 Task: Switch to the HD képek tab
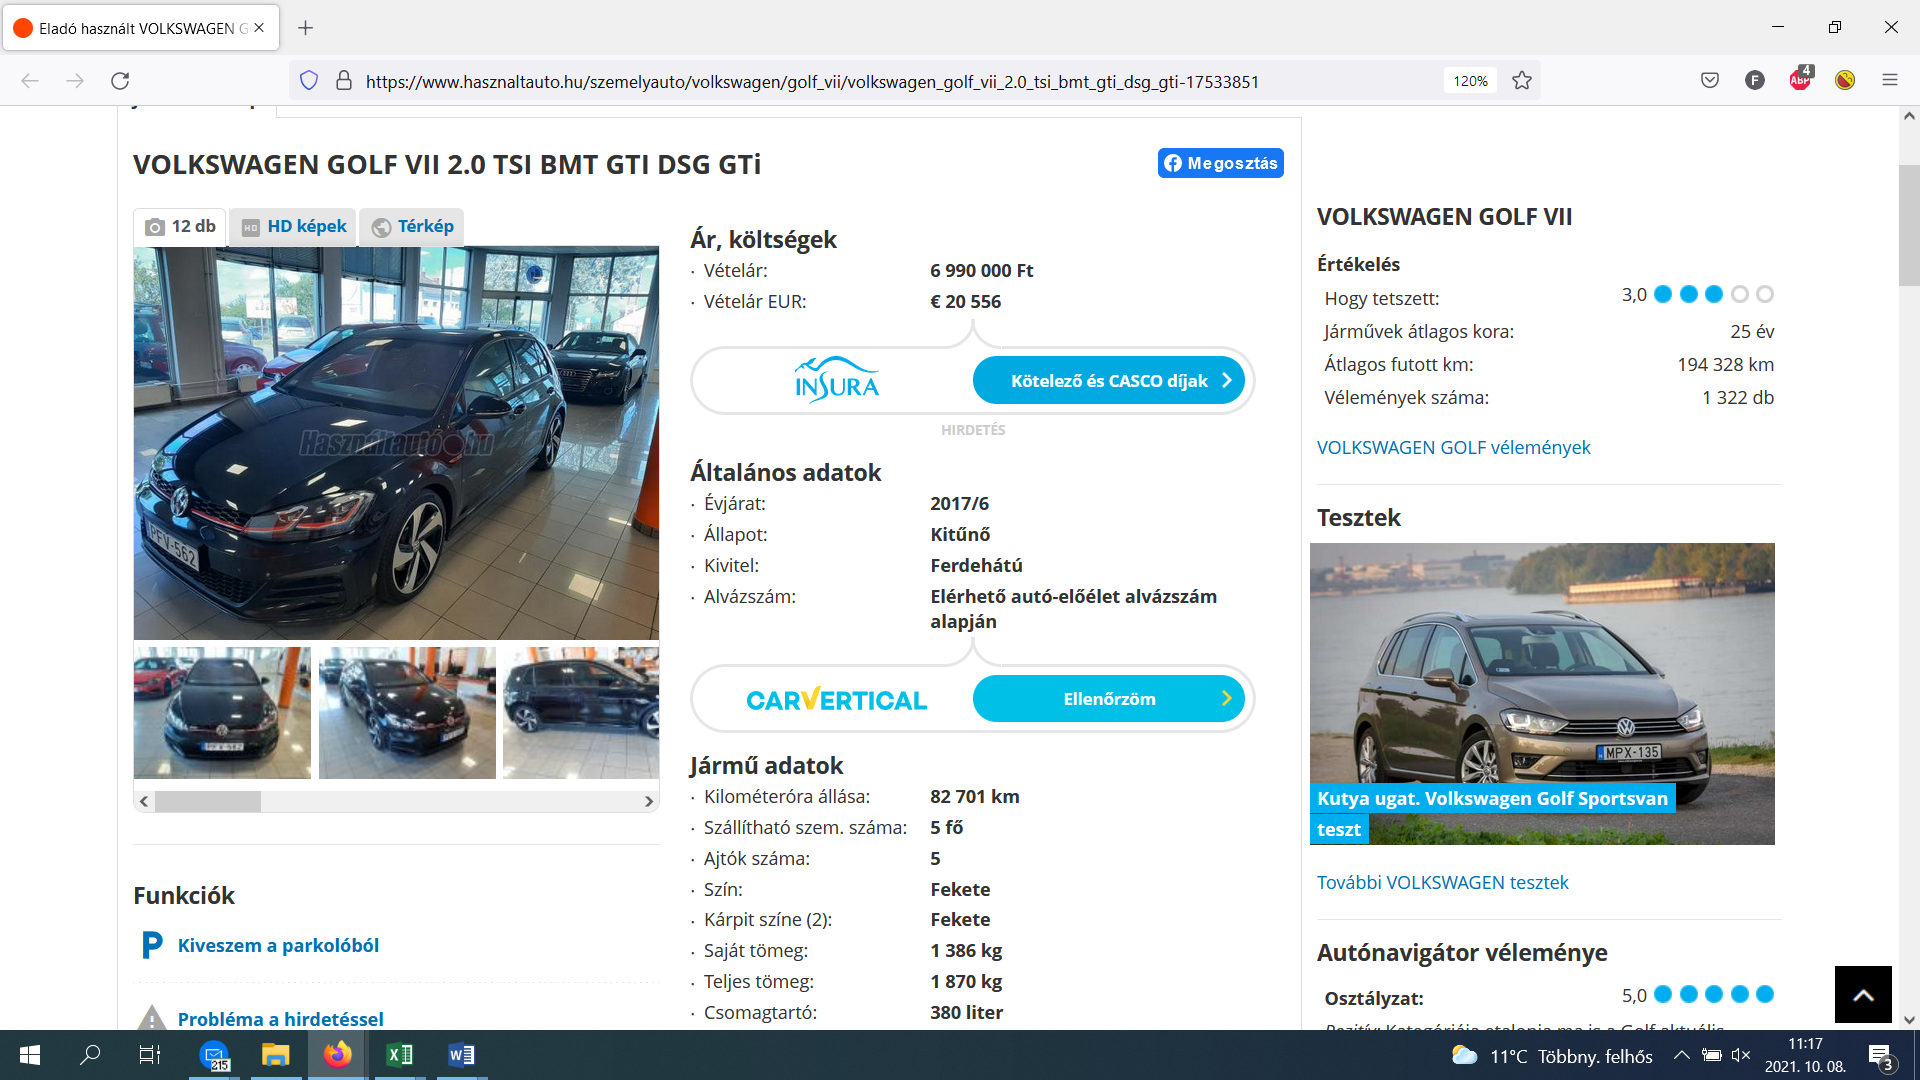(294, 226)
